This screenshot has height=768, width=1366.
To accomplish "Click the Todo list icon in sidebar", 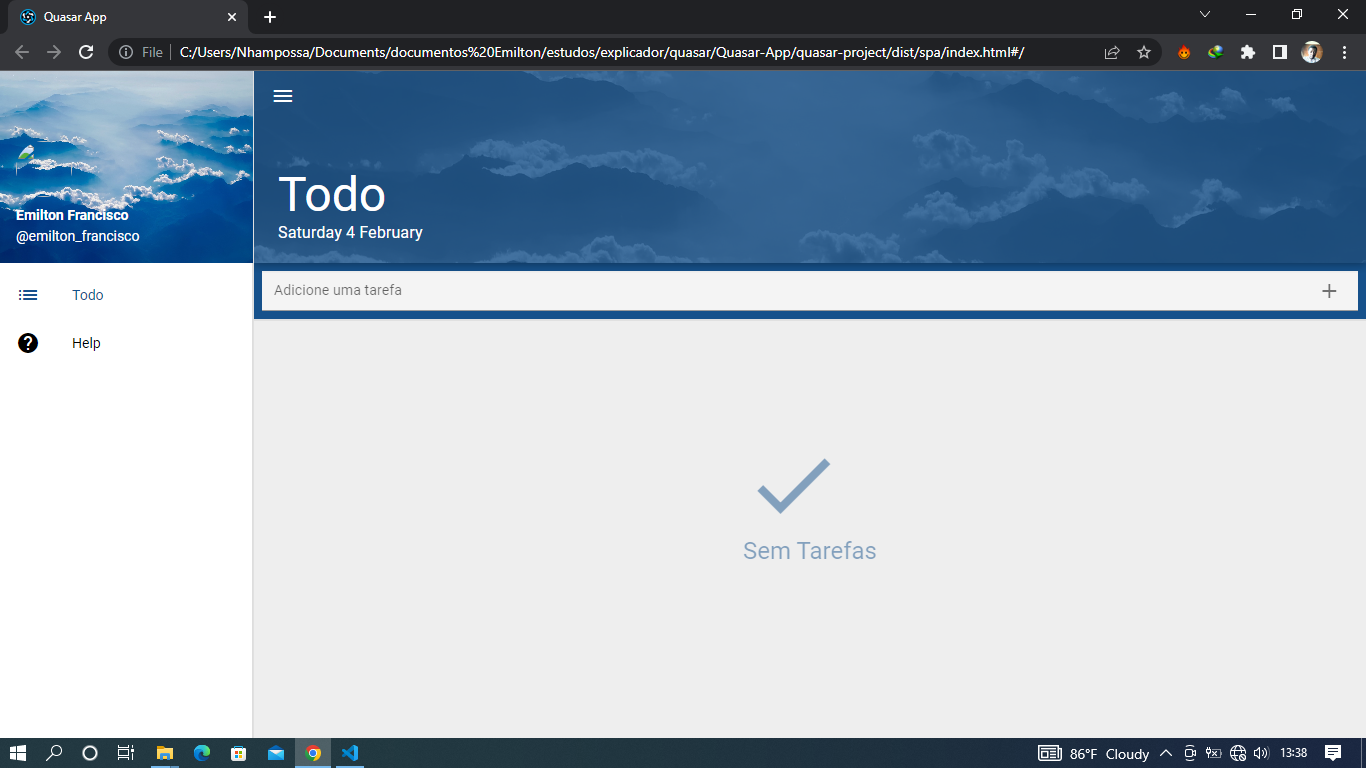I will coord(28,295).
